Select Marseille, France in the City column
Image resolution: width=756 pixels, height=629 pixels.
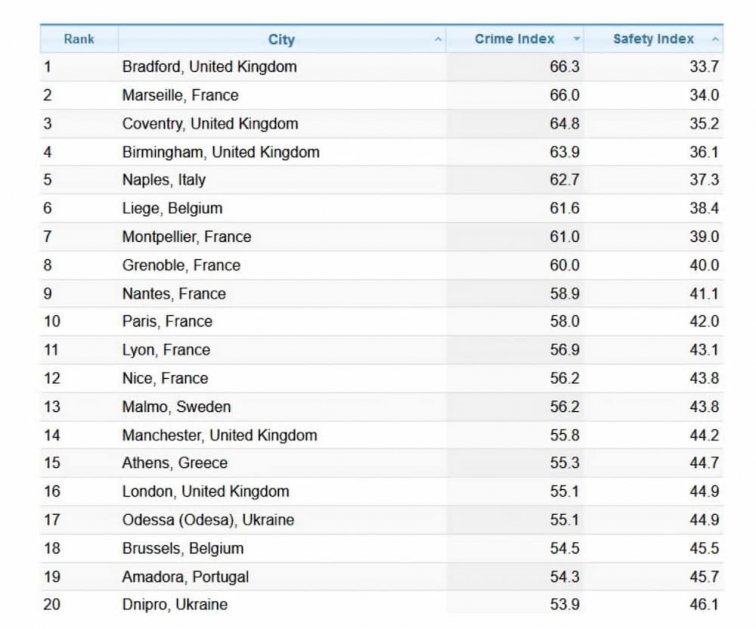click(x=180, y=95)
